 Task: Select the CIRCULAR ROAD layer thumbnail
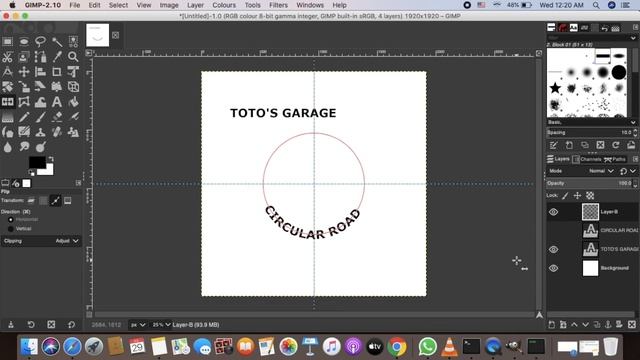point(590,231)
